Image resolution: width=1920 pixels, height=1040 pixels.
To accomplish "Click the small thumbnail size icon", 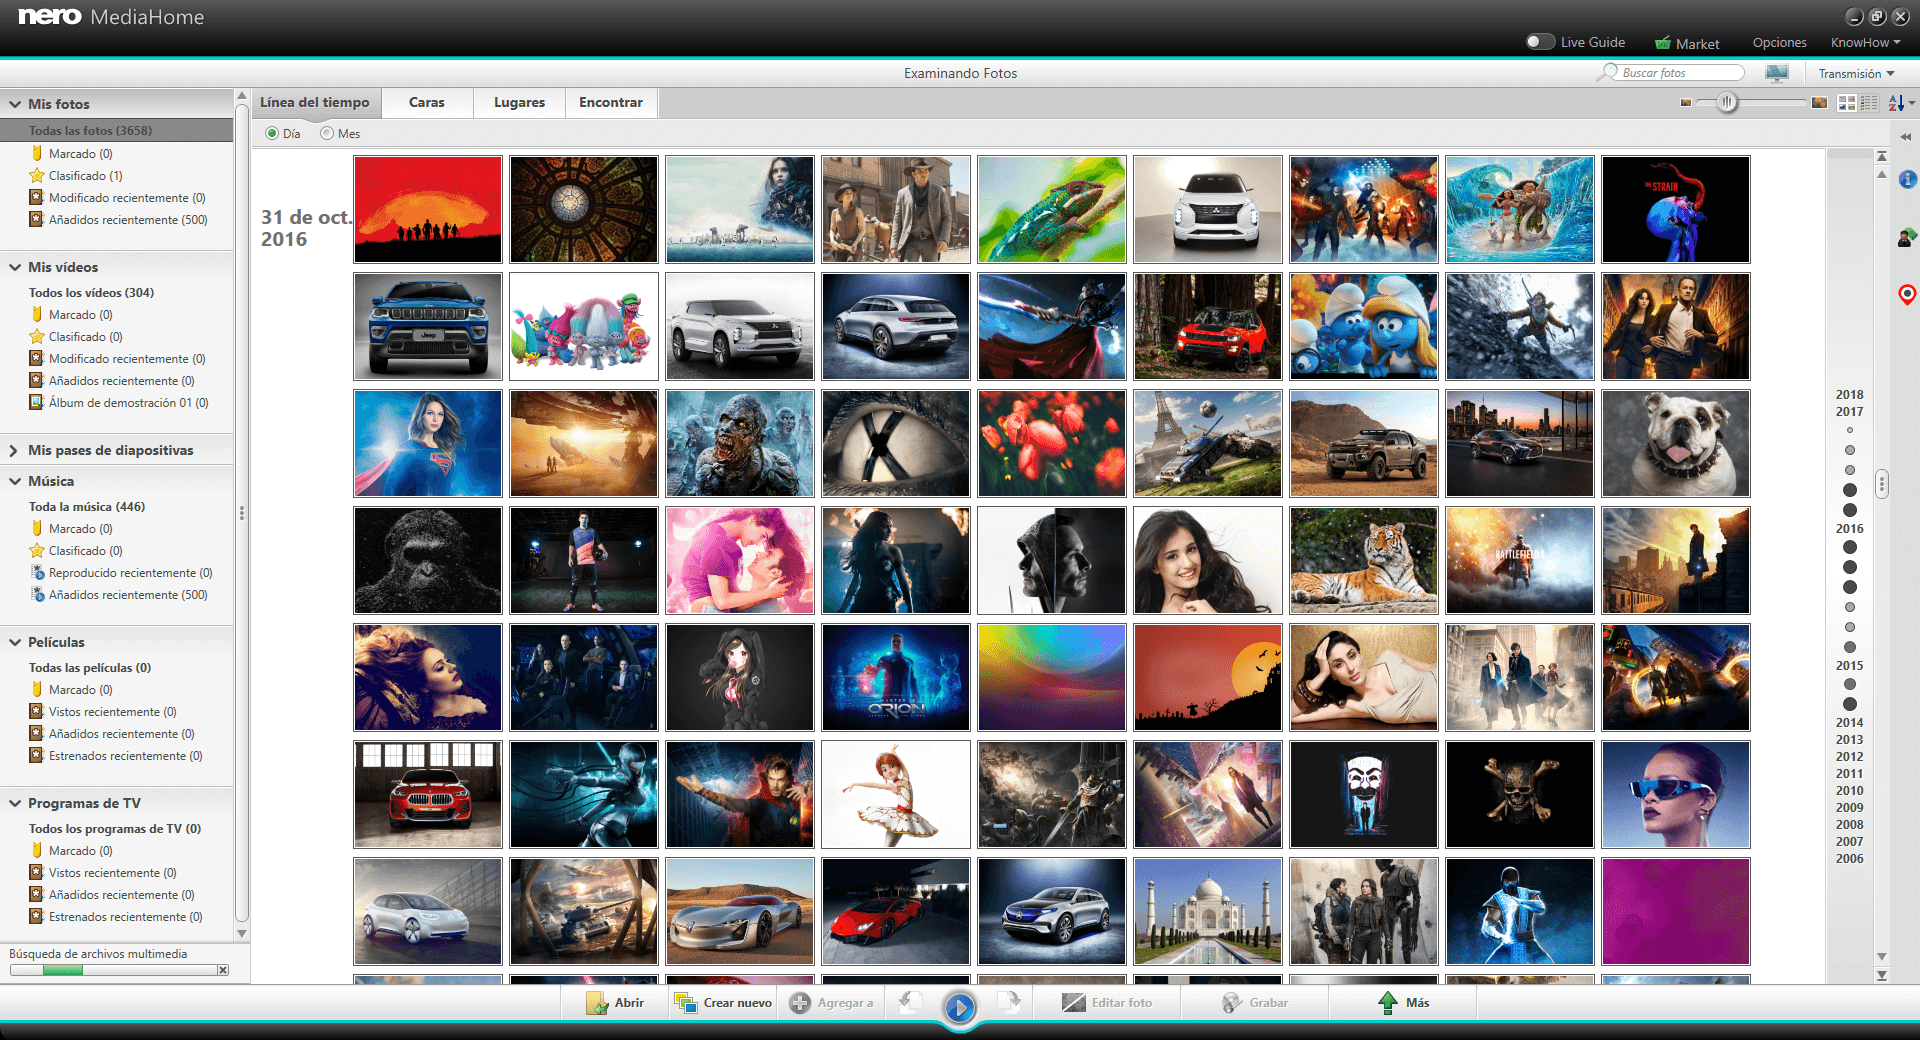I will point(1686,103).
